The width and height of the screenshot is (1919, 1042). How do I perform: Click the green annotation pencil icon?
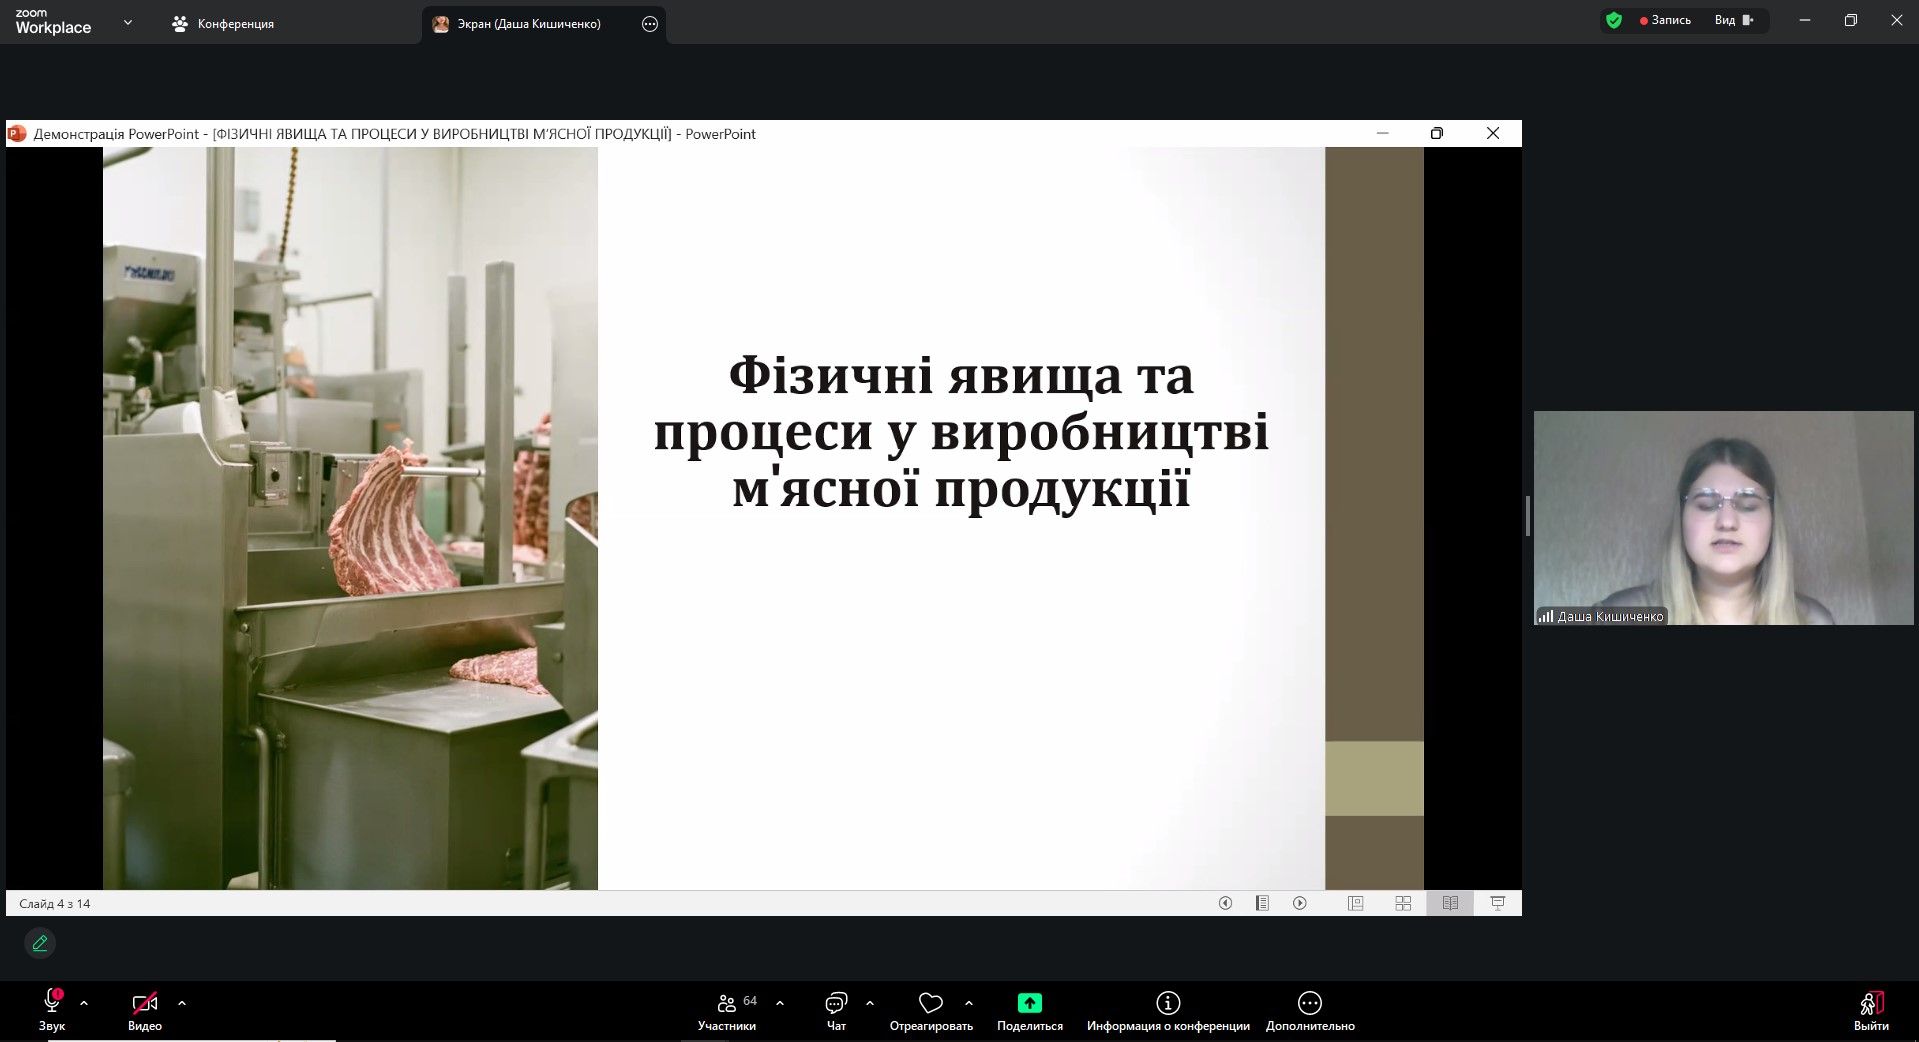40,943
